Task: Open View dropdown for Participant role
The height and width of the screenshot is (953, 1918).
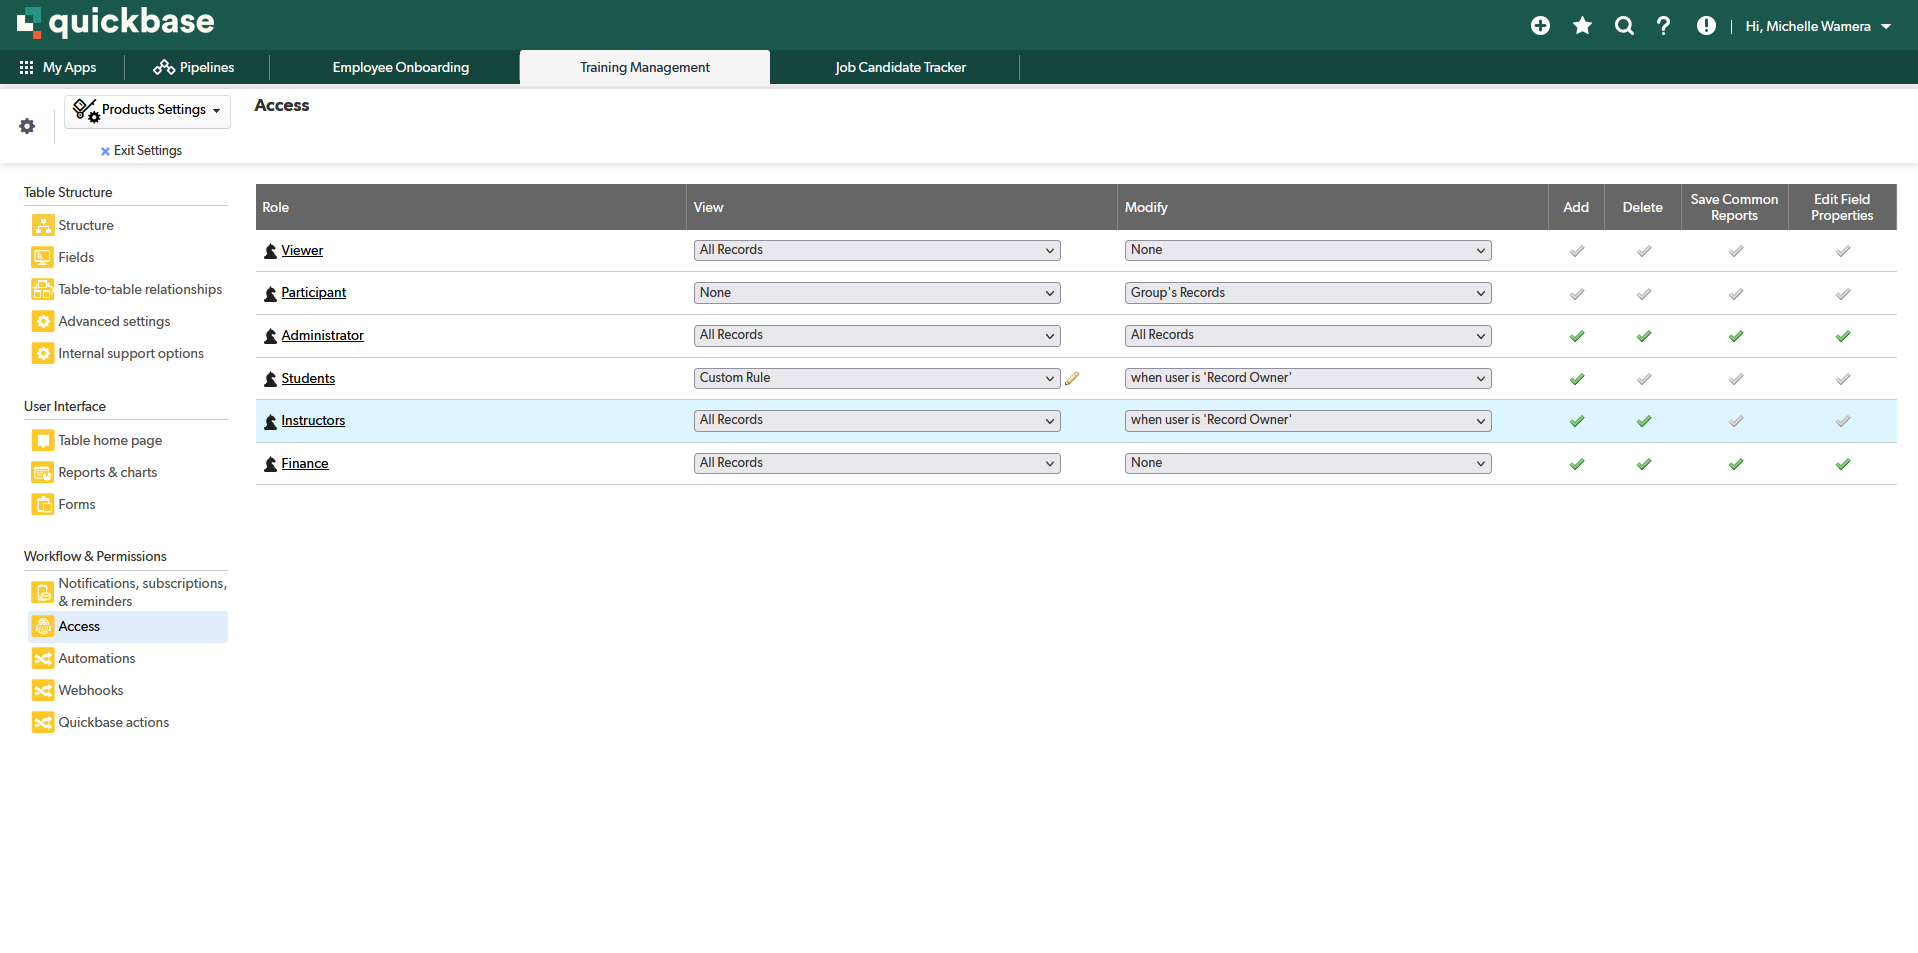Action: 876,293
